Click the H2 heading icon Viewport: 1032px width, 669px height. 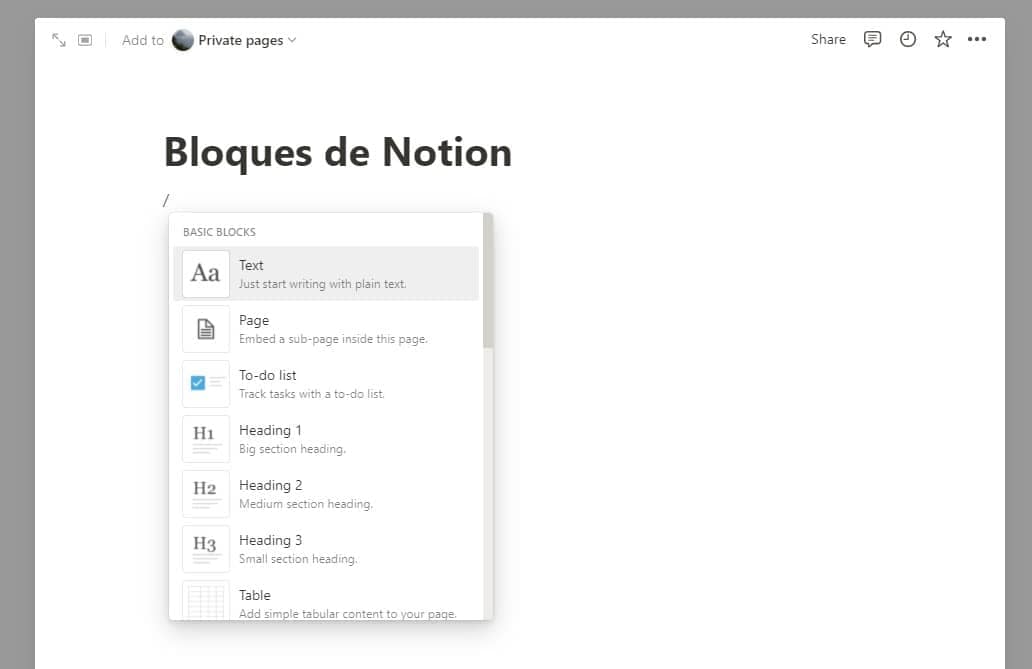(206, 494)
